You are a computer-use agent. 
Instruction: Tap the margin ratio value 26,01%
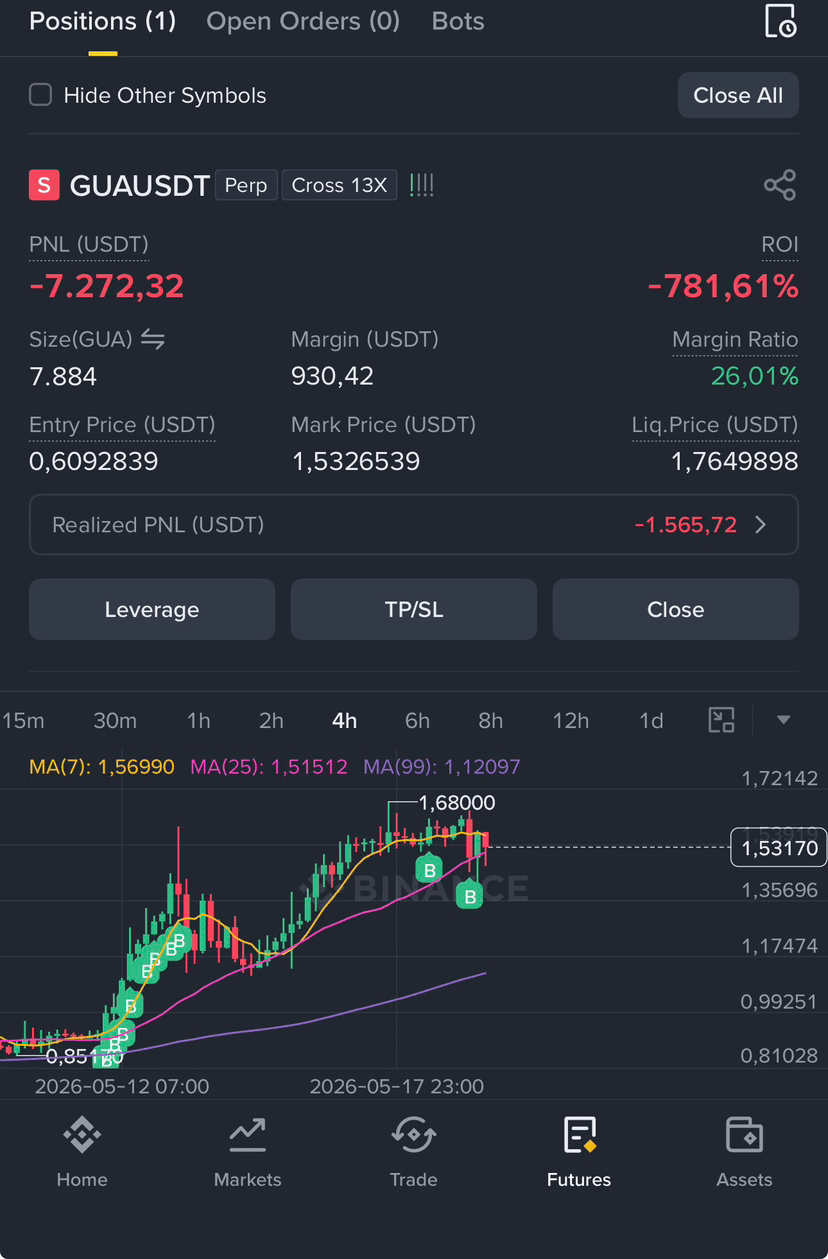point(755,376)
